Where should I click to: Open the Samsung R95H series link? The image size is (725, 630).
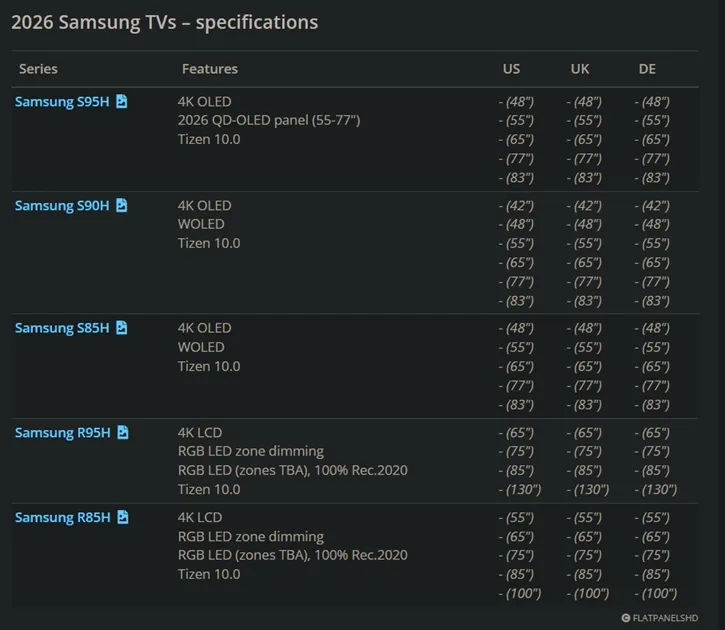click(x=62, y=433)
